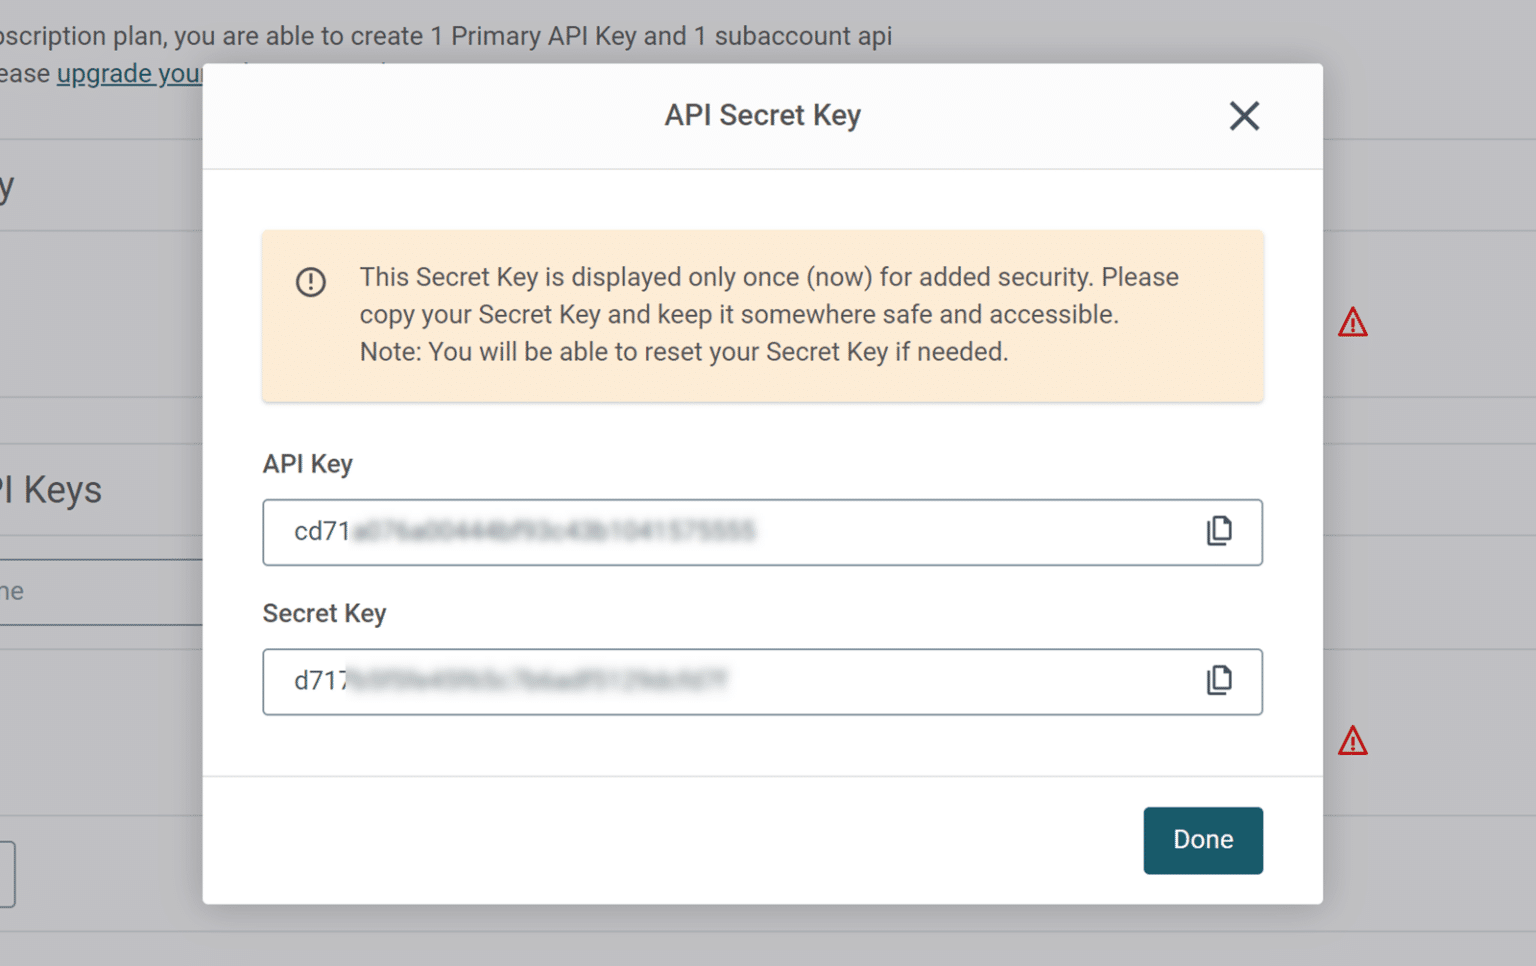Click the copy-to-clipboard icon beside the masked secret value
1536x966 pixels.
(x=1219, y=681)
